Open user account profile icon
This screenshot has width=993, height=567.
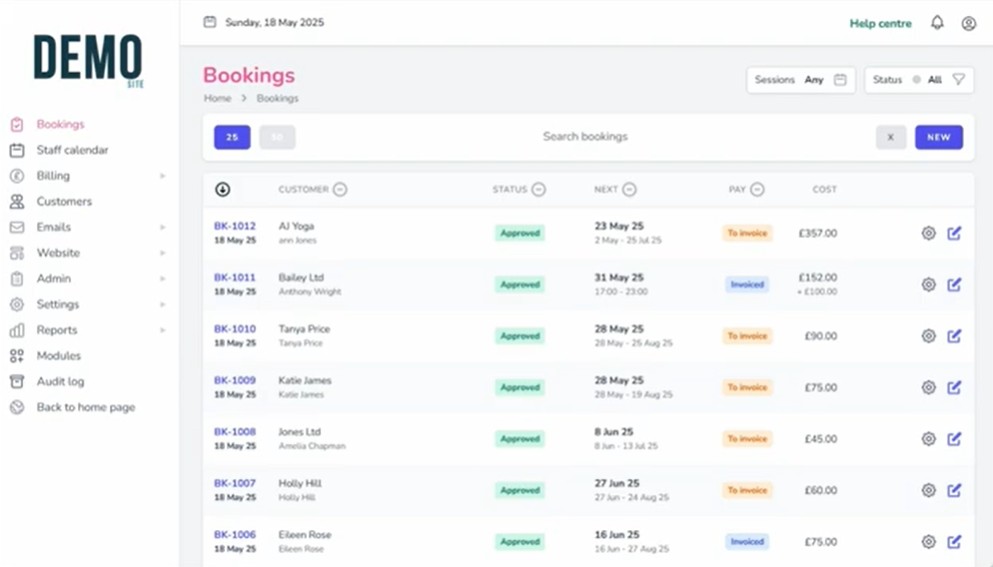click(x=968, y=23)
